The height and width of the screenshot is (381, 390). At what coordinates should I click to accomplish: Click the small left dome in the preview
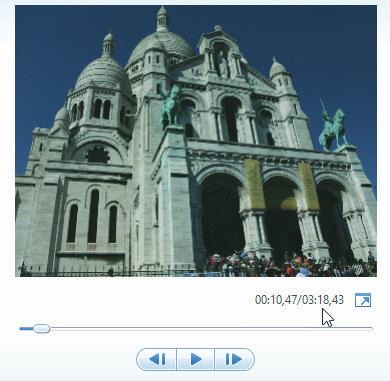100,67
